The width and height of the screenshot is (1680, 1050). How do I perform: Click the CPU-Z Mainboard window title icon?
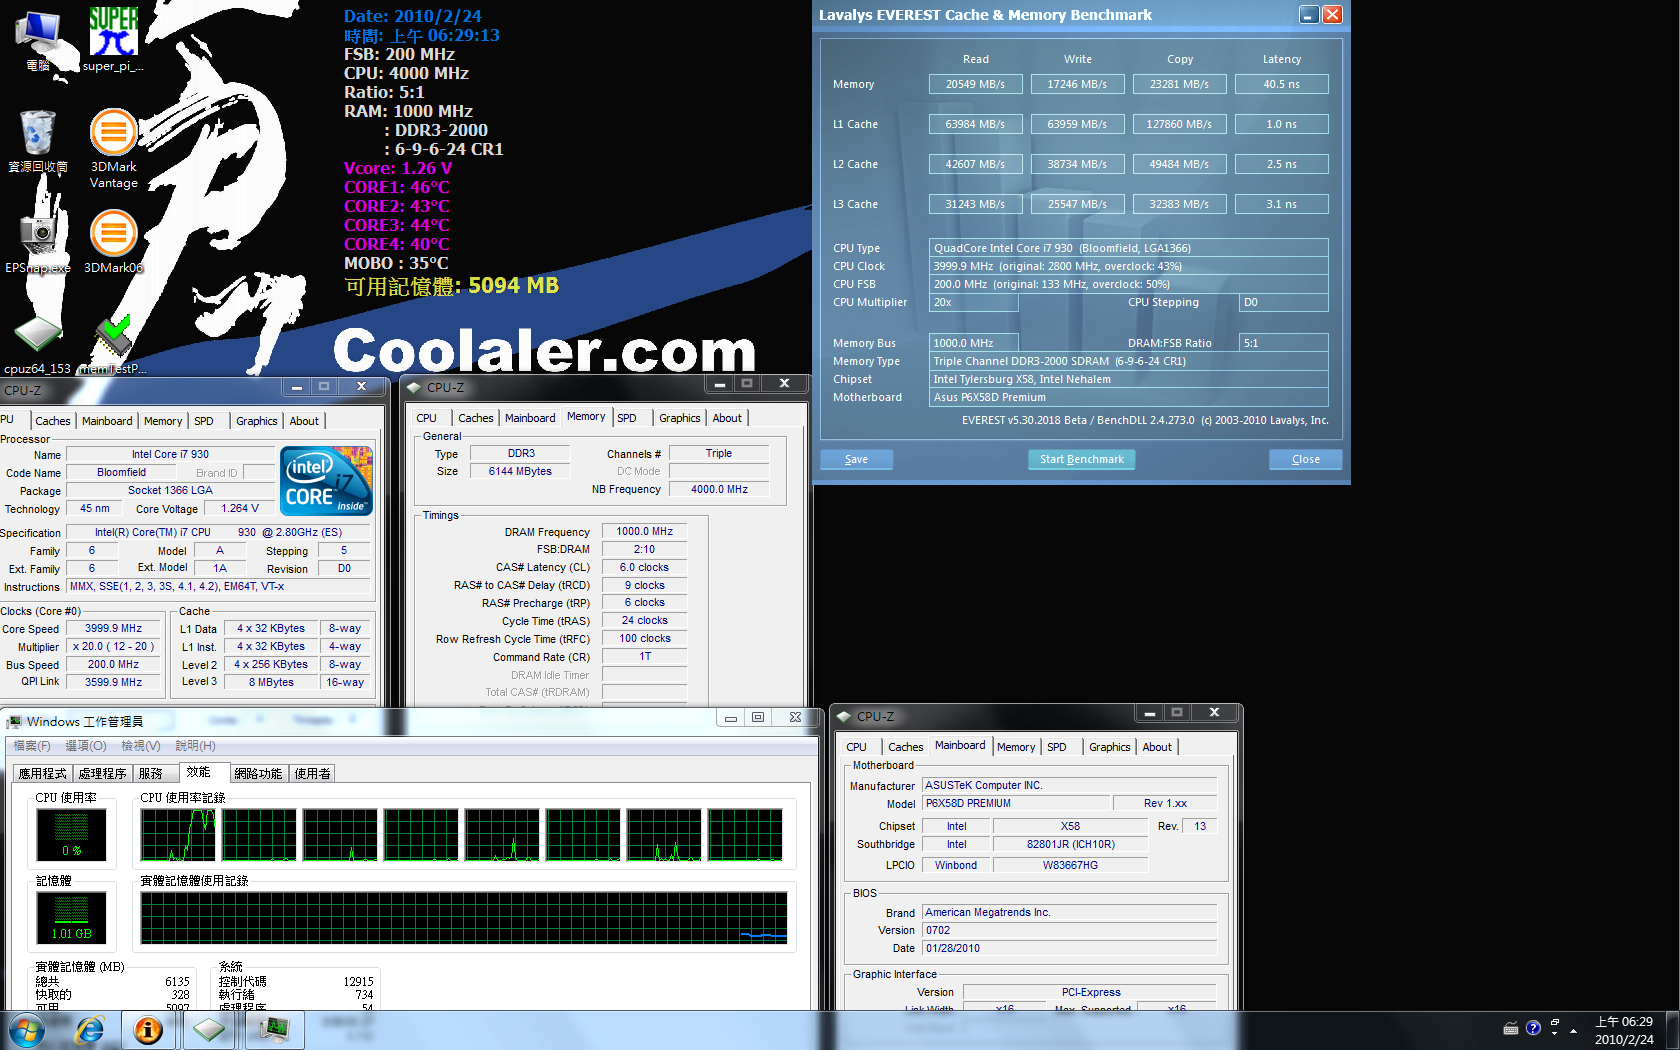(x=844, y=716)
